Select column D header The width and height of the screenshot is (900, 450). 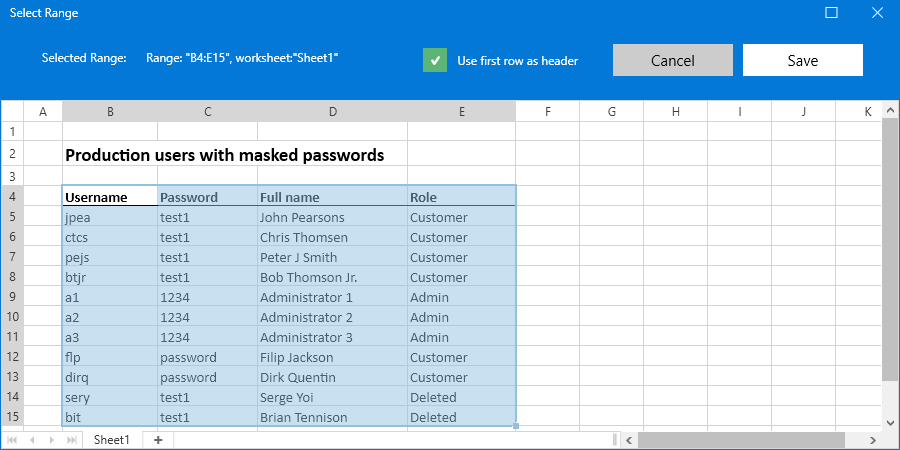[332, 111]
